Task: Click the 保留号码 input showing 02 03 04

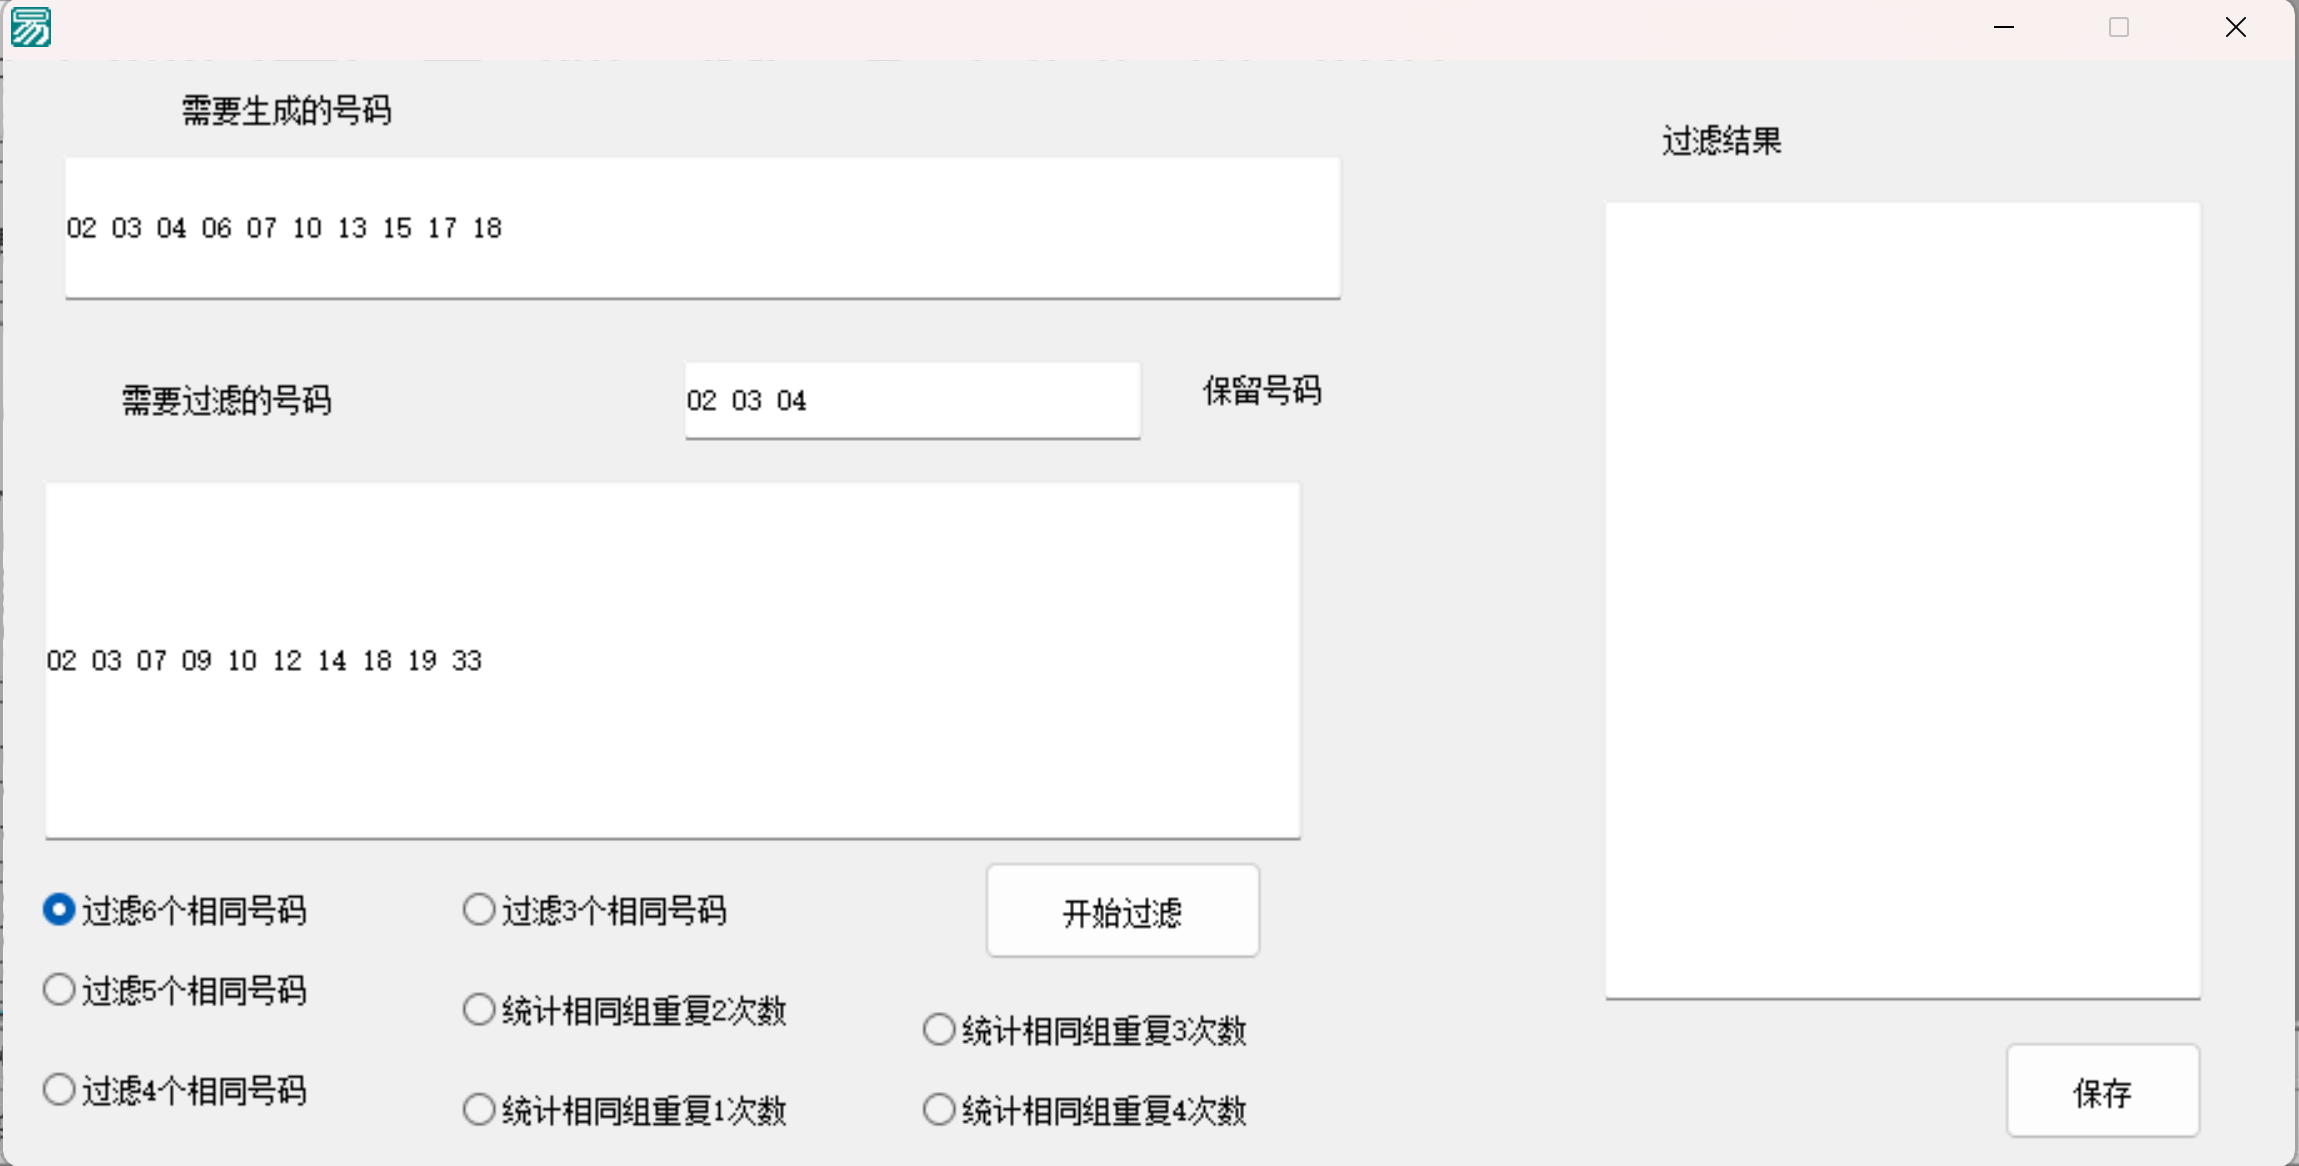Action: coord(910,400)
